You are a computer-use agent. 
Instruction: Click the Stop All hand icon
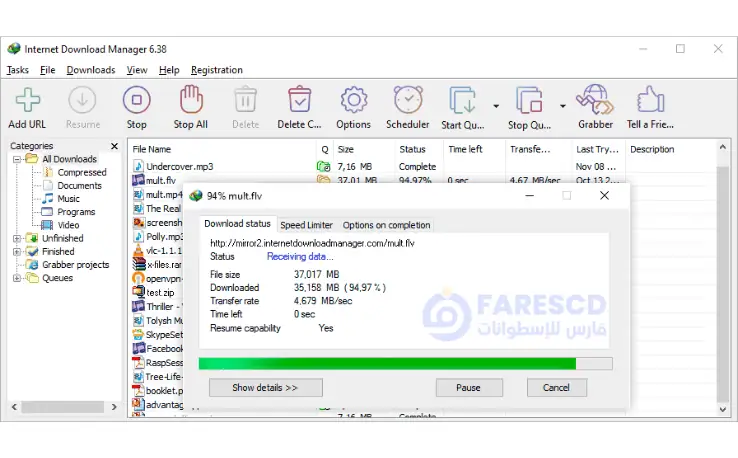pos(190,103)
